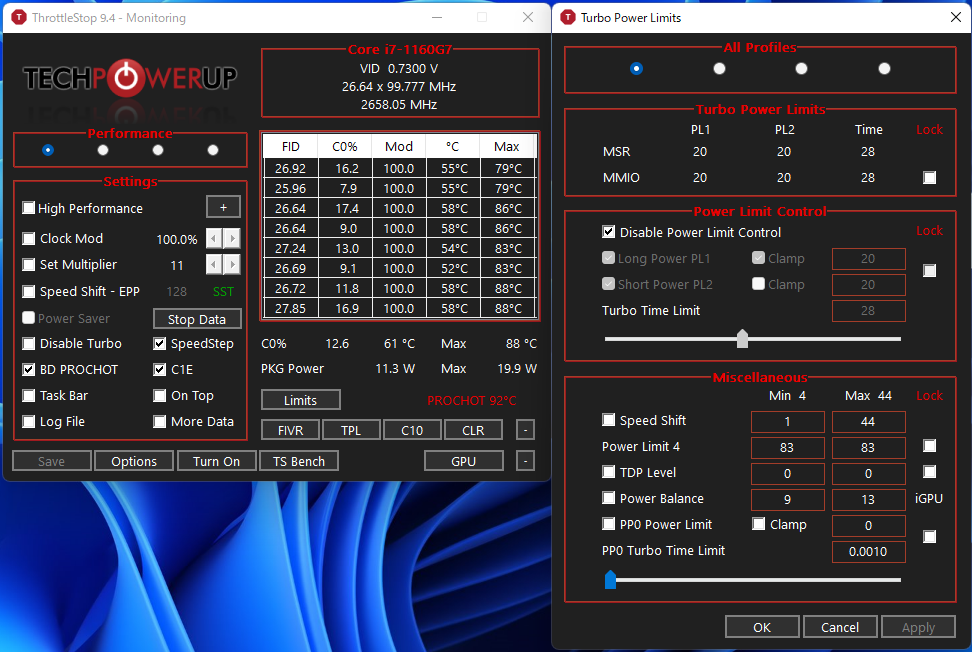Click the Speed Shift Min value field

[787, 421]
